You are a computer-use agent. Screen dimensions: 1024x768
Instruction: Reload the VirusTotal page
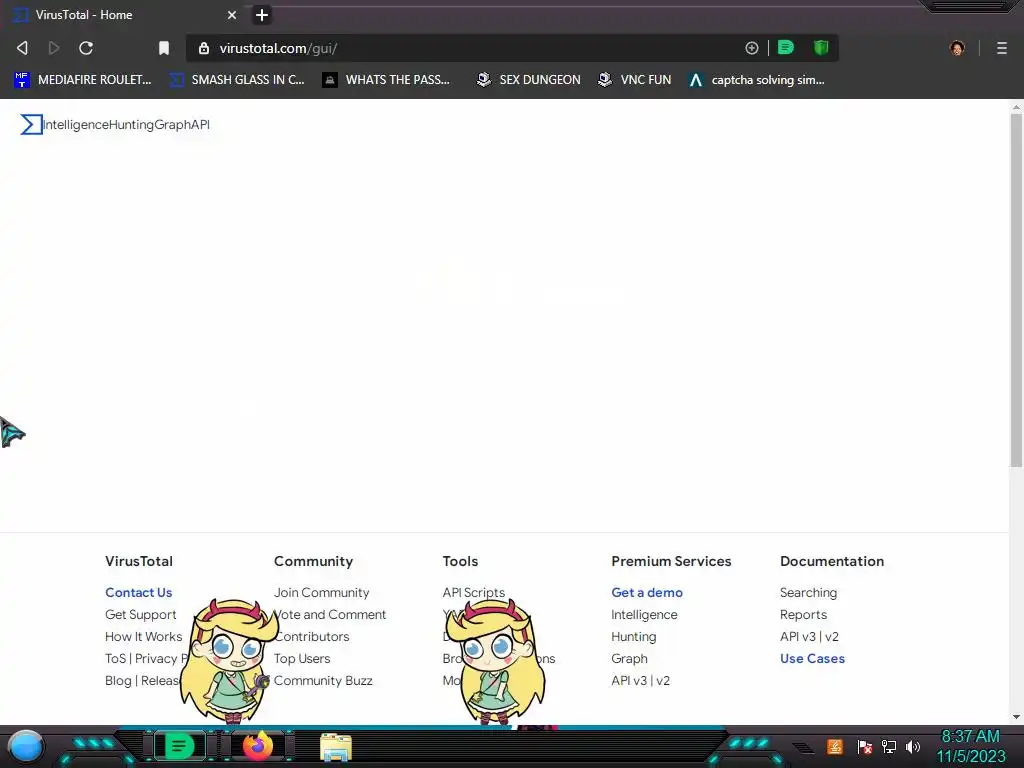[86, 48]
